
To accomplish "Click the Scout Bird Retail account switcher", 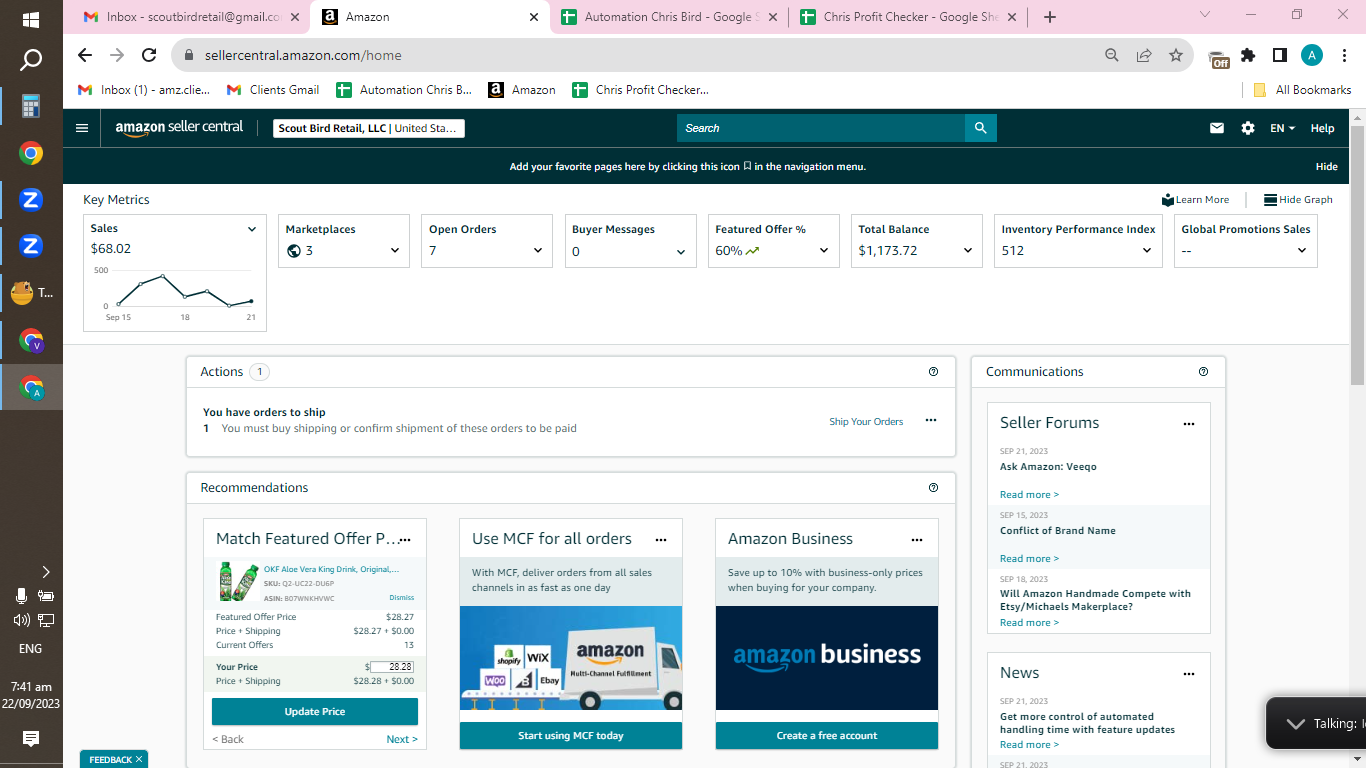I will pyautogui.click(x=369, y=128).
